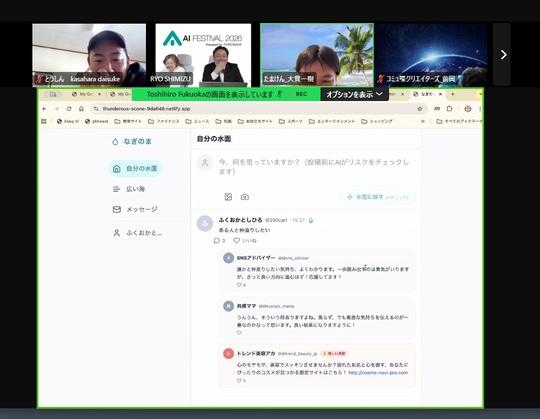The image size is (540, 419).
Task: Click the REC recording indicator
Action: (301, 94)
